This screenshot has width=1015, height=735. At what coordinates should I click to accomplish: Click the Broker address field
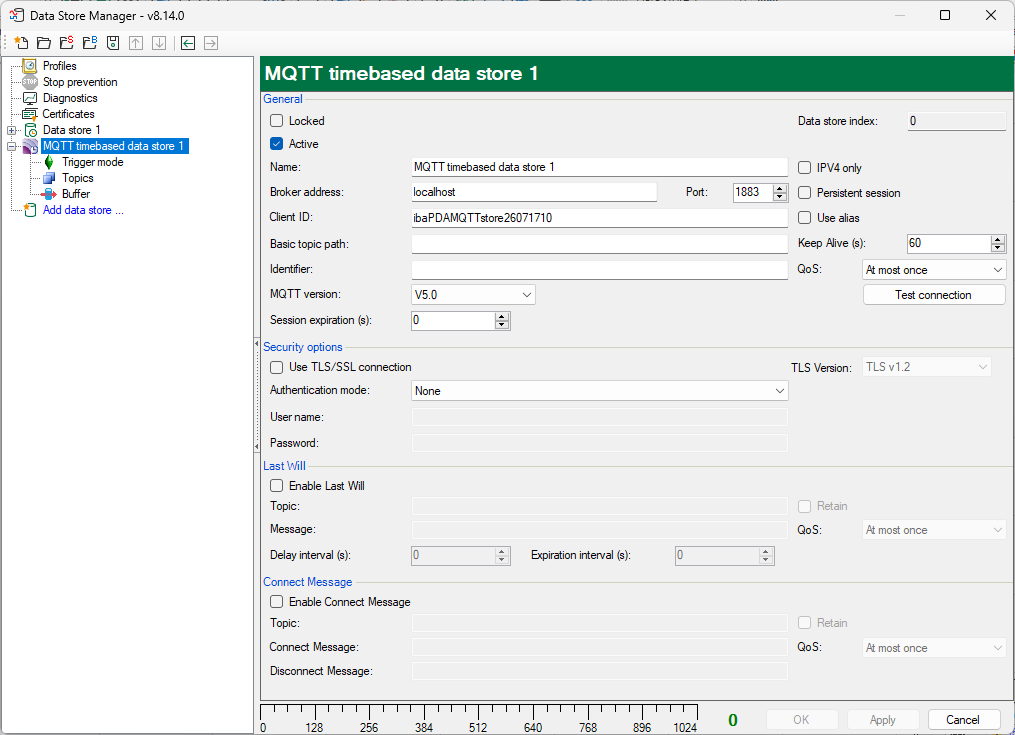pyautogui.click(x=534, y=192)
